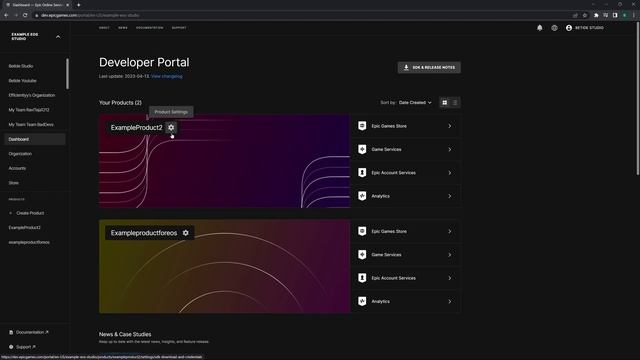Screen dimensions: 640x360
Task: Click Analytics icon under ExampleProduct2
Action: point(362,196)
